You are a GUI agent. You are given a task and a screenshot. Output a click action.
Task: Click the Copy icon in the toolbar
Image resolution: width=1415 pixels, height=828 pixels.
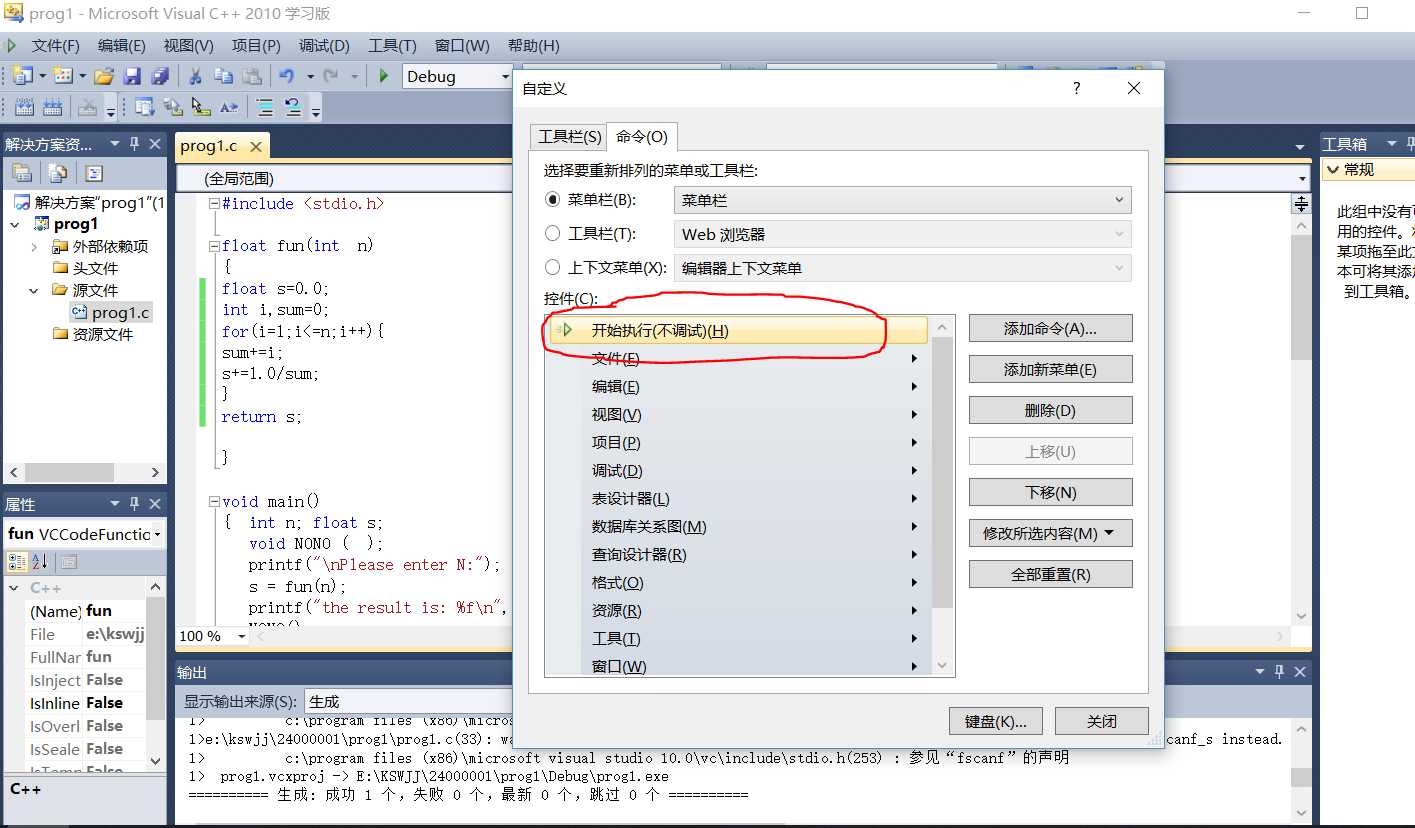tap(224, 76)
